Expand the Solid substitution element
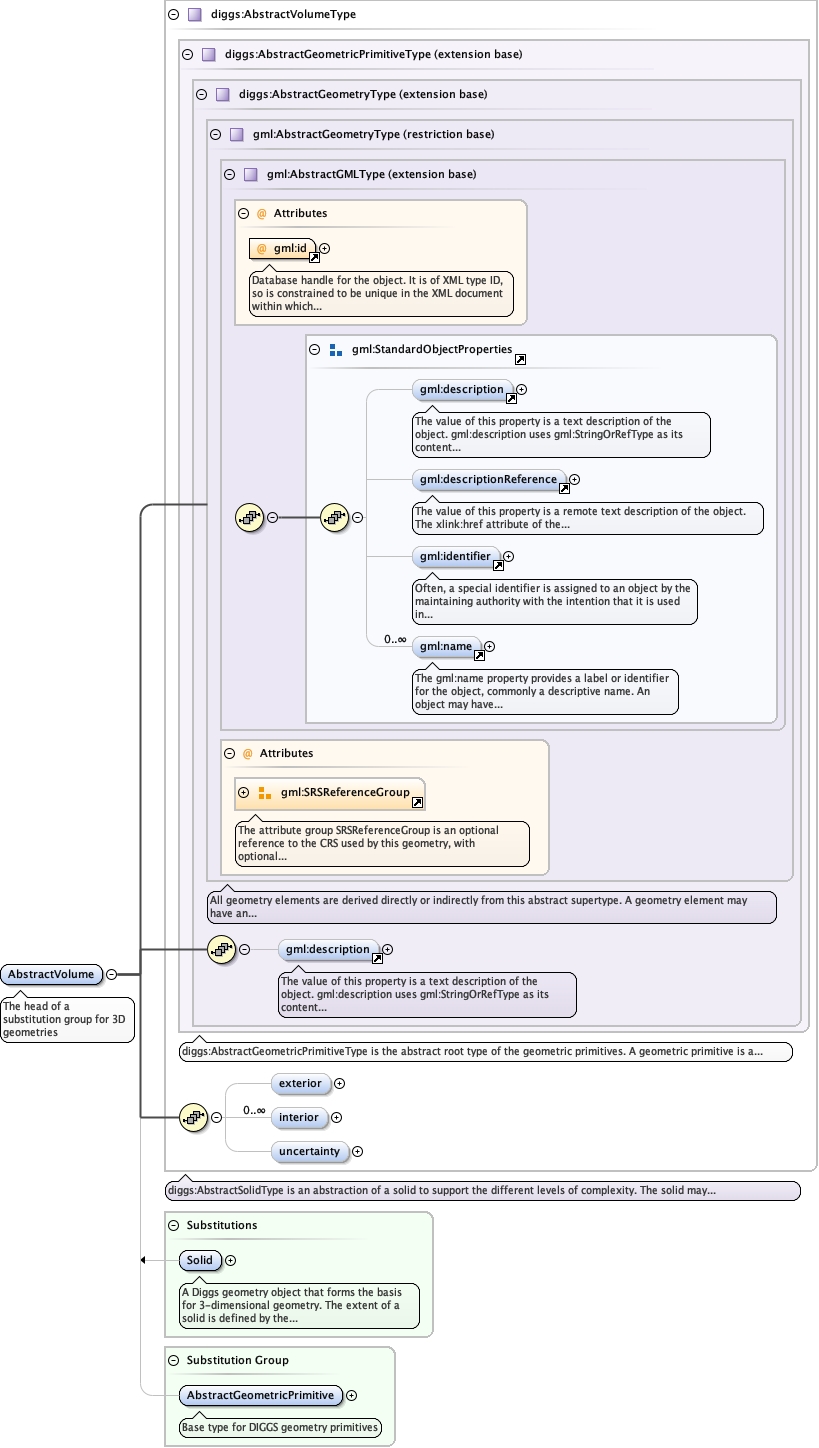 pyautogui.click(x=231, y=1261)
